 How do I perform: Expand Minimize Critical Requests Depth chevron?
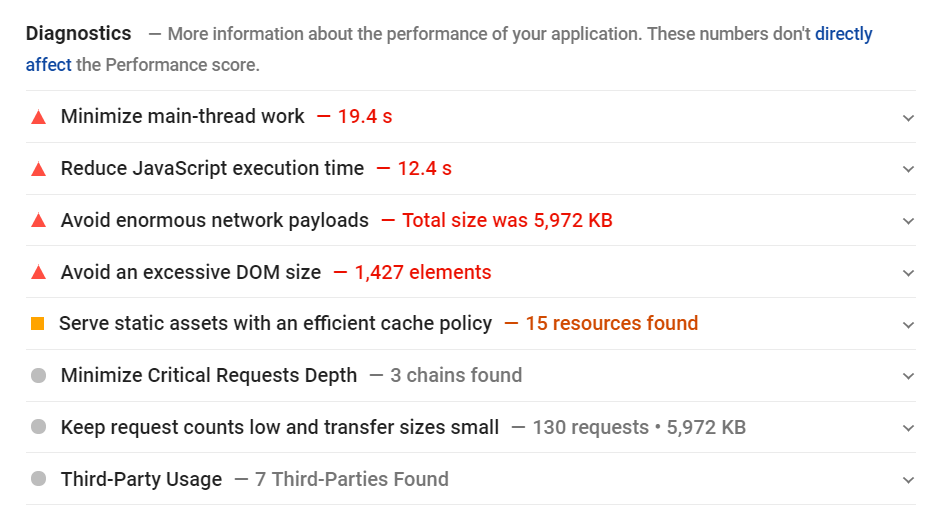click(x=908, y=377)
